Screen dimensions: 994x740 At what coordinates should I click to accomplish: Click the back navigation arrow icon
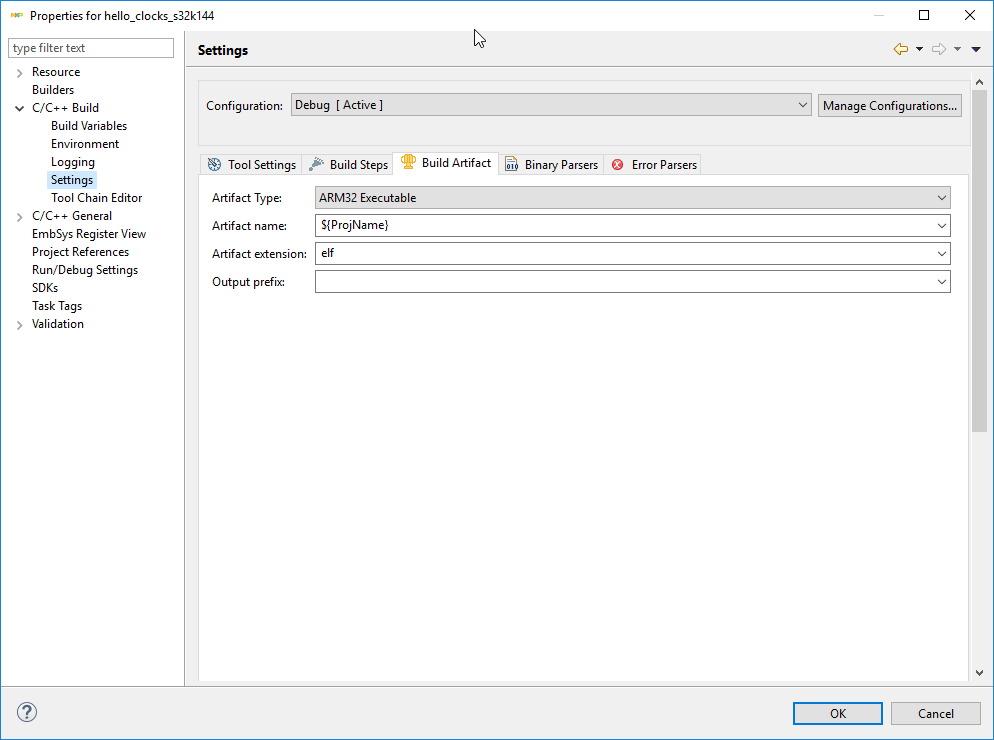[900, 49]
